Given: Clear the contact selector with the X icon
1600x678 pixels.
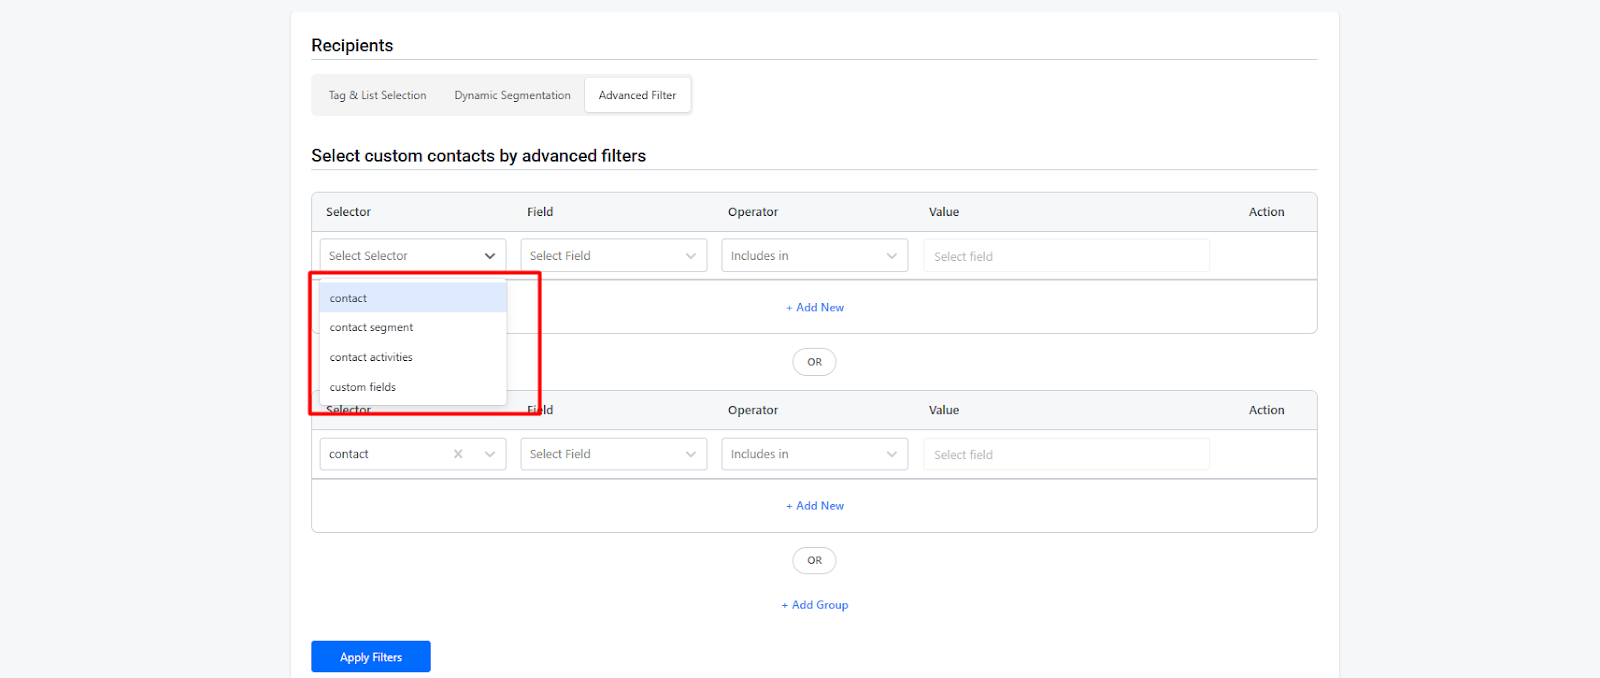Looking at the screenshot, I should tap(458, 454).
